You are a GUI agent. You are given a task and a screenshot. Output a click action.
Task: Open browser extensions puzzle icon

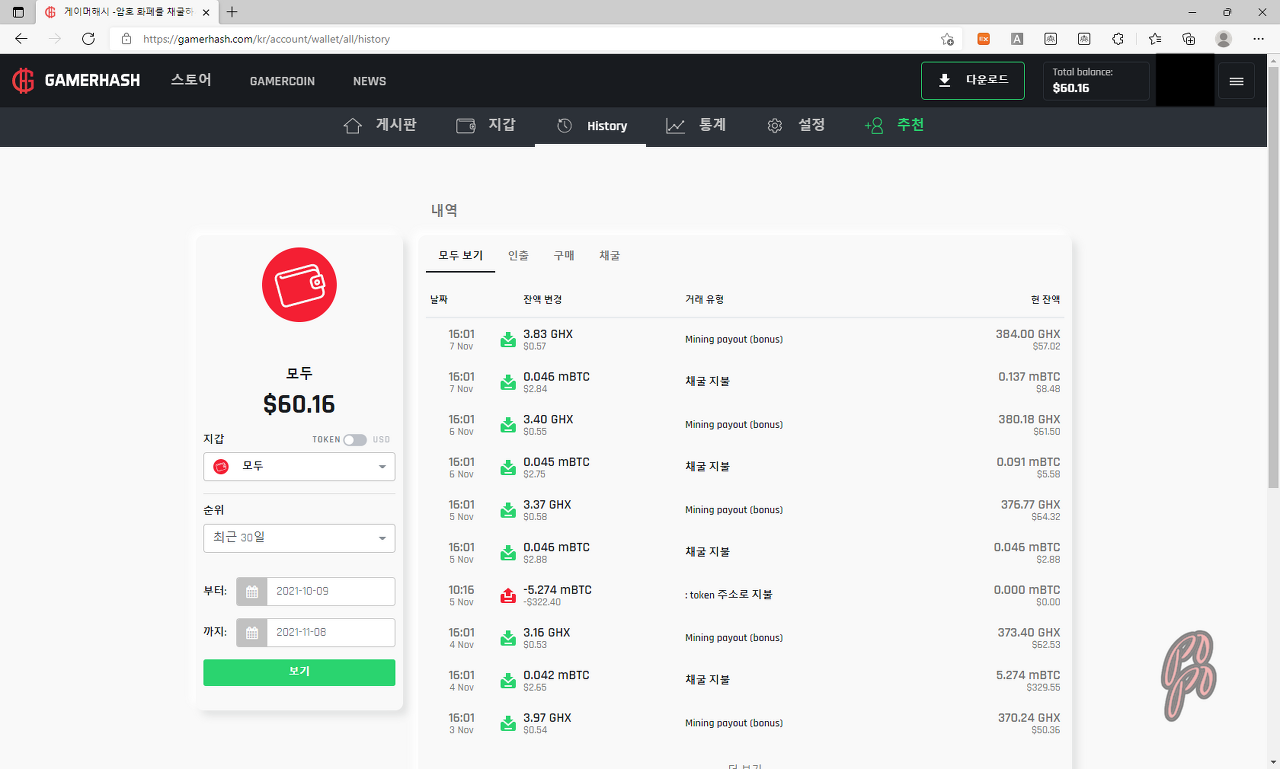coord(1118,39)
